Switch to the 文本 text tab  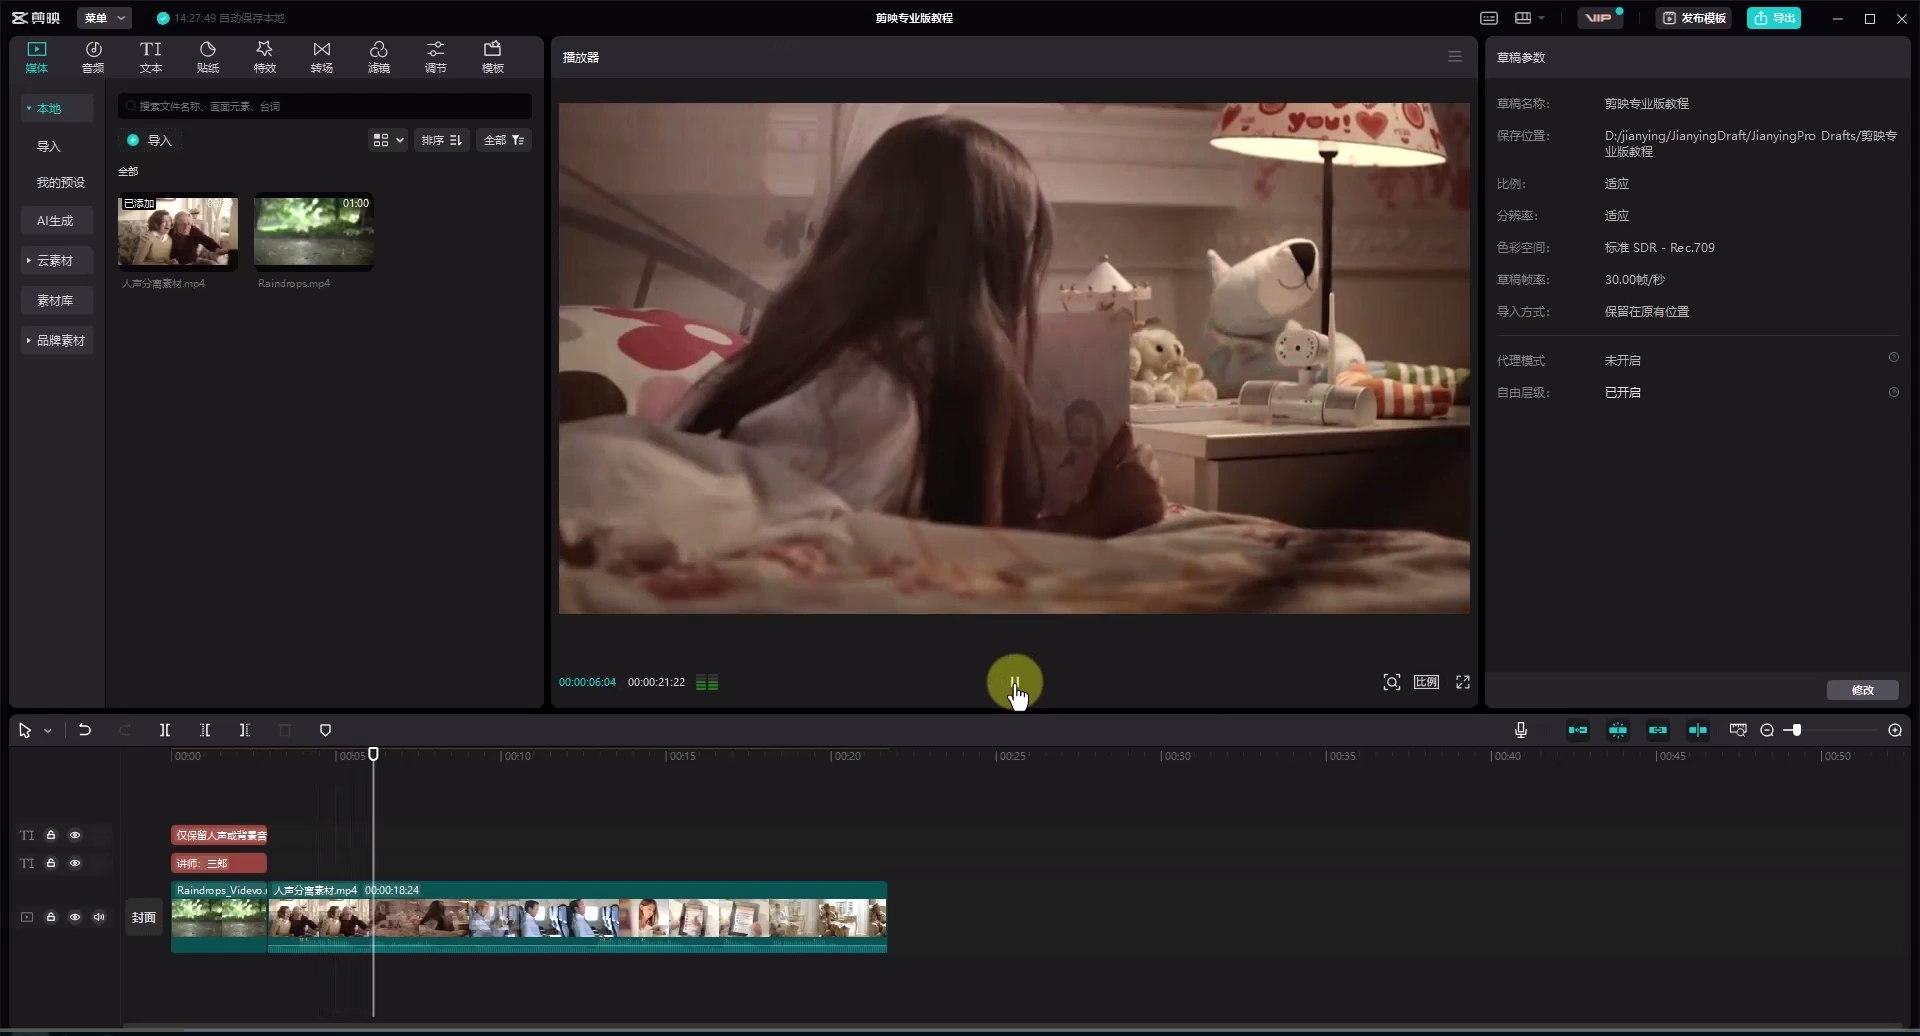[150, 57]
